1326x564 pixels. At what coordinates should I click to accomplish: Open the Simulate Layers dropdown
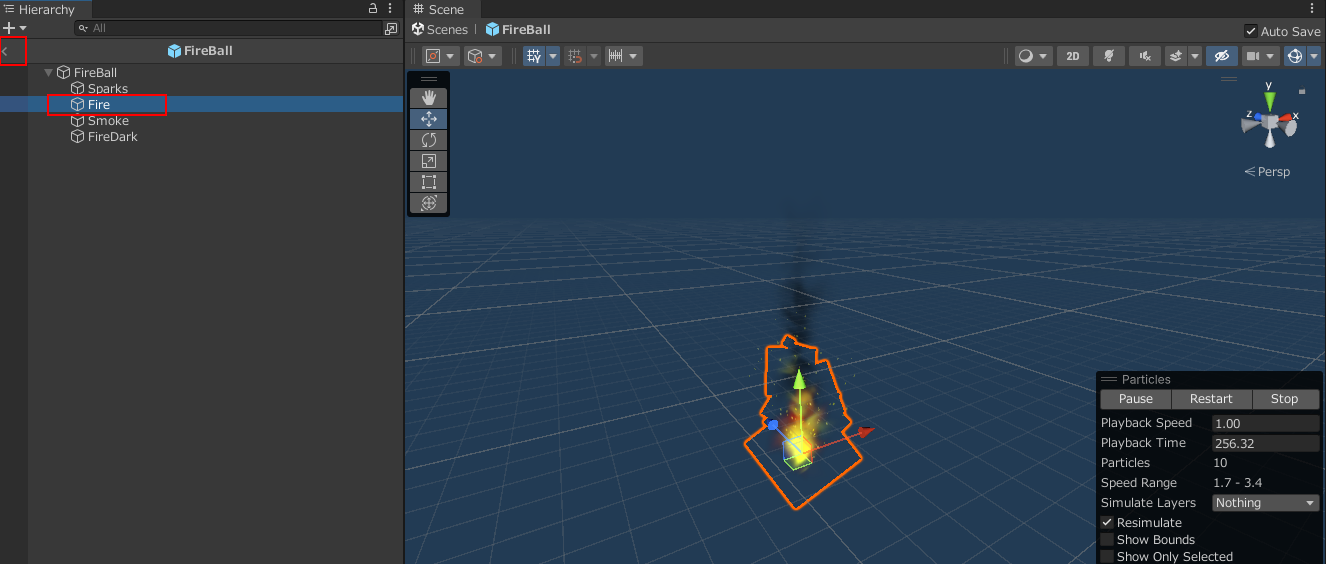coord(1265,503)
